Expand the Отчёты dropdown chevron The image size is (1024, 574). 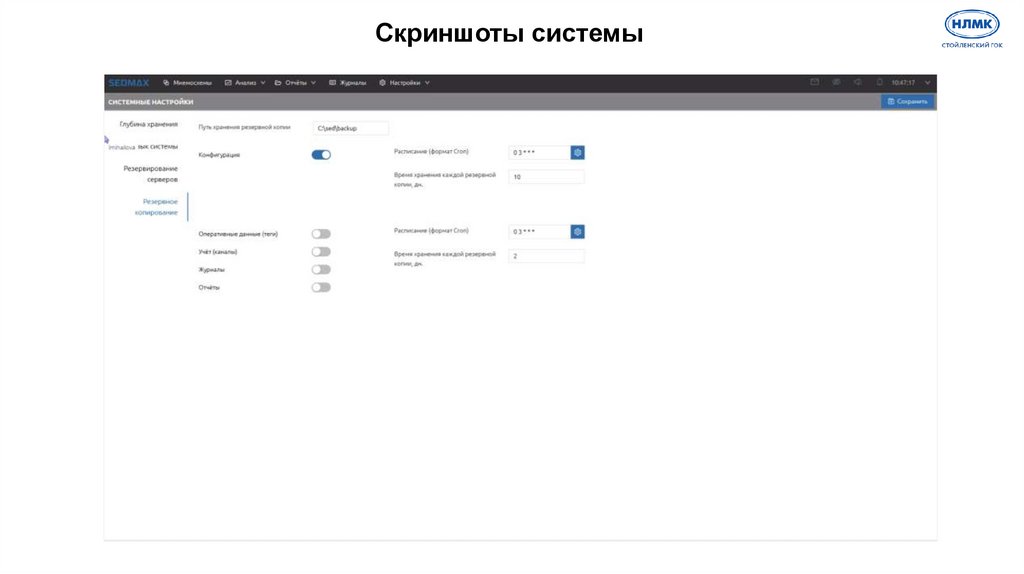[313, 83]
